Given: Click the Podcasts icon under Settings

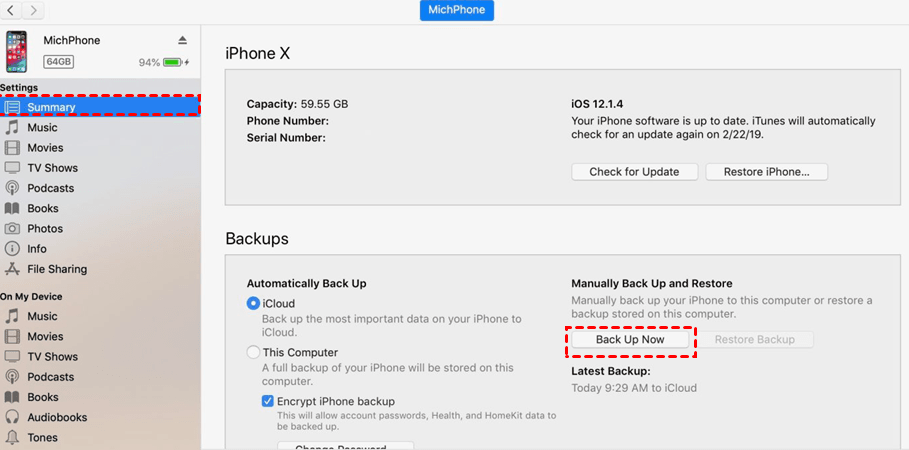Looking at the screenshot, I should click(12, 188).
